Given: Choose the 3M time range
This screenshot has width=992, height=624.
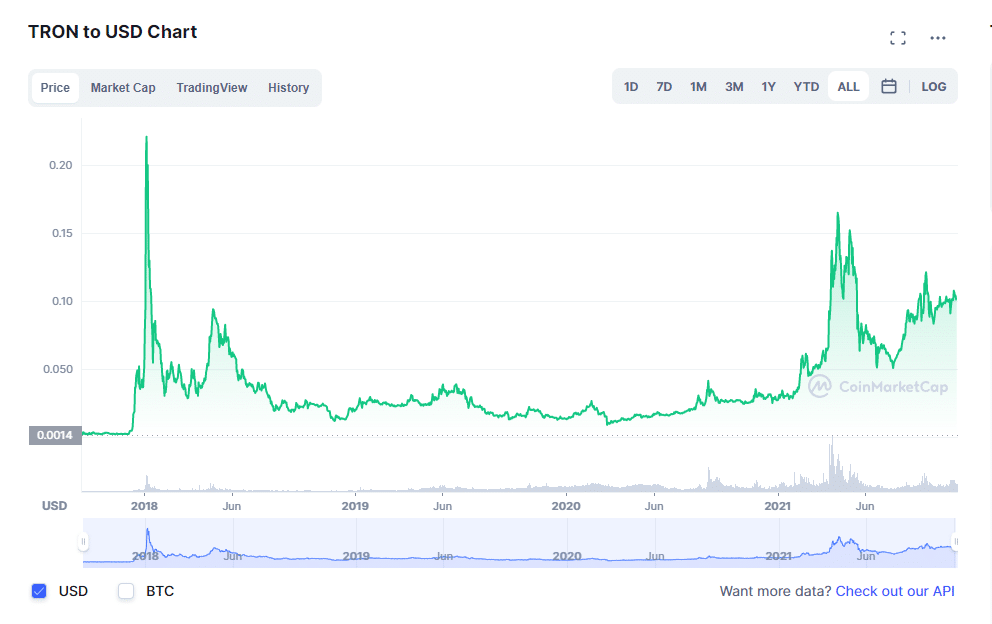Looking at the screenshot, I should pos(734,87).
